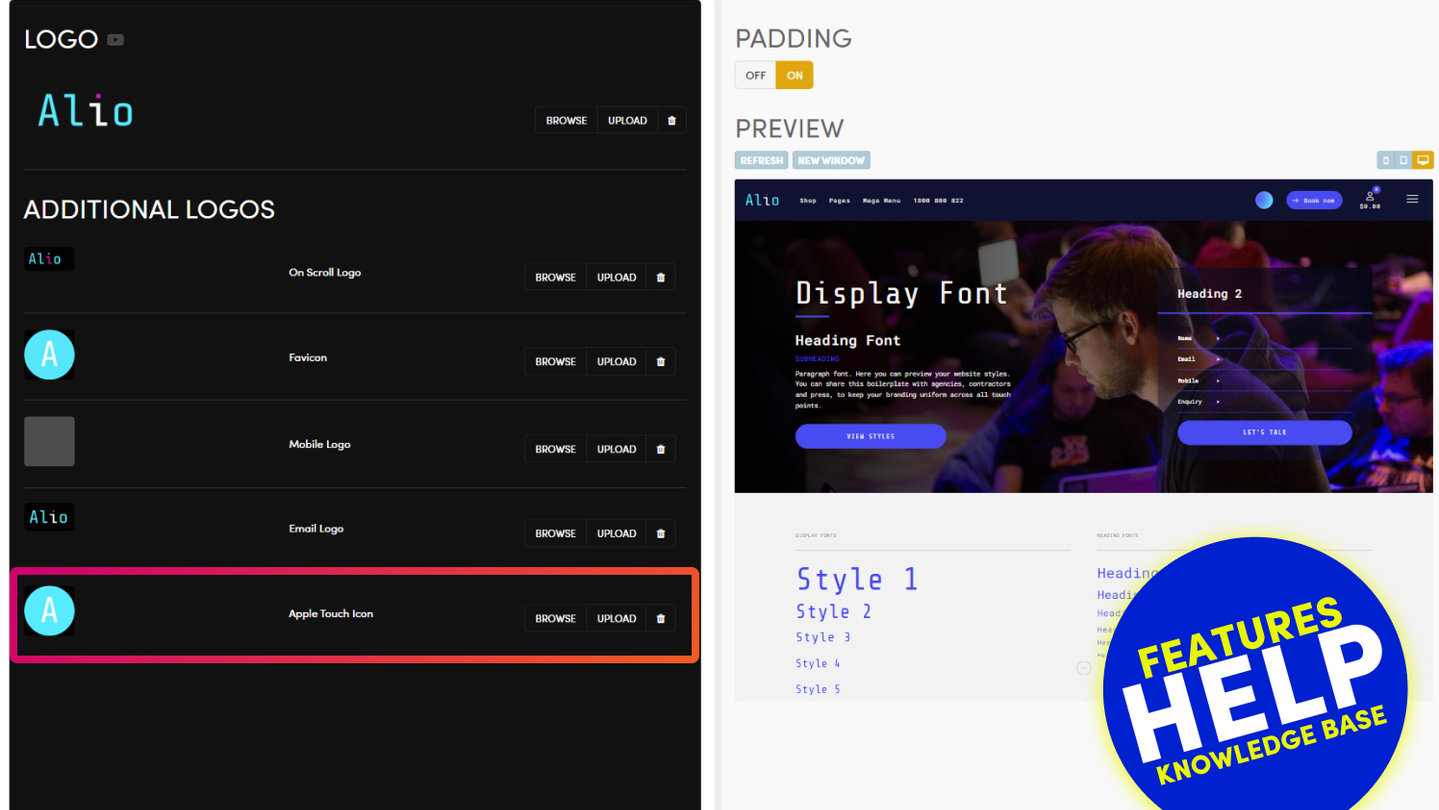This screenshot has width=1439, height=810.
Task: Trash the Apple Touch Icon image
Action: 660,619
